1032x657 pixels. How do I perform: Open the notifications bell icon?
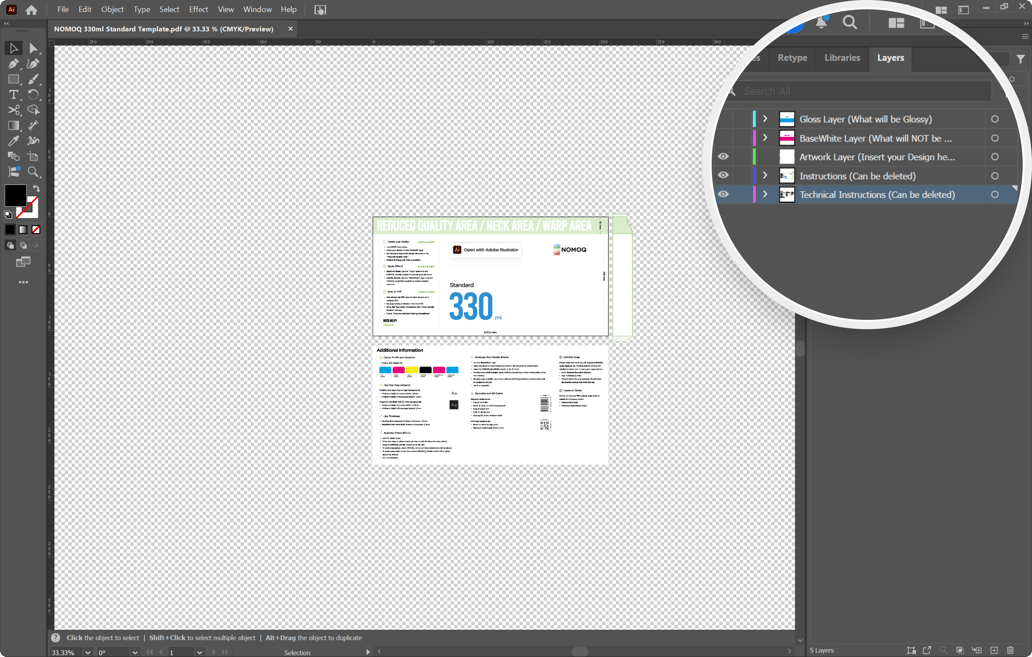pyautogui.click(x=821, y=22)
